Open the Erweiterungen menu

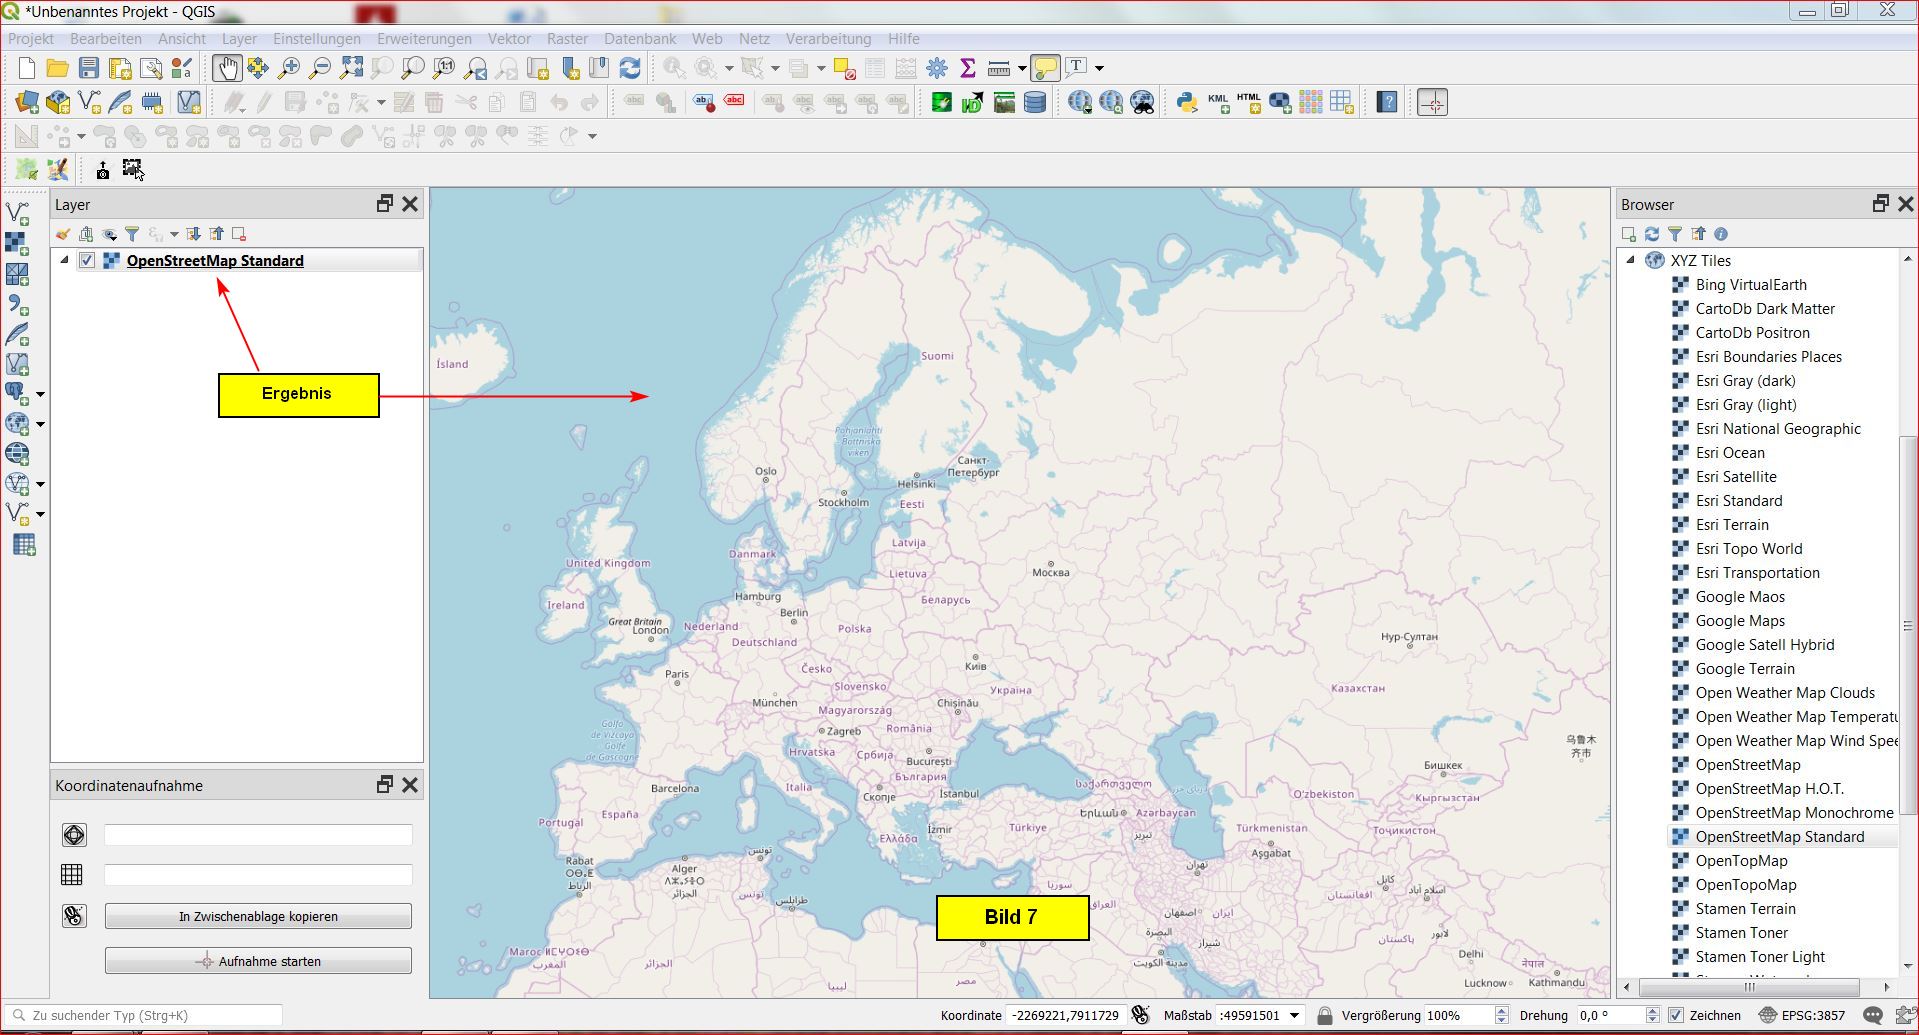(x=424, y=39)
